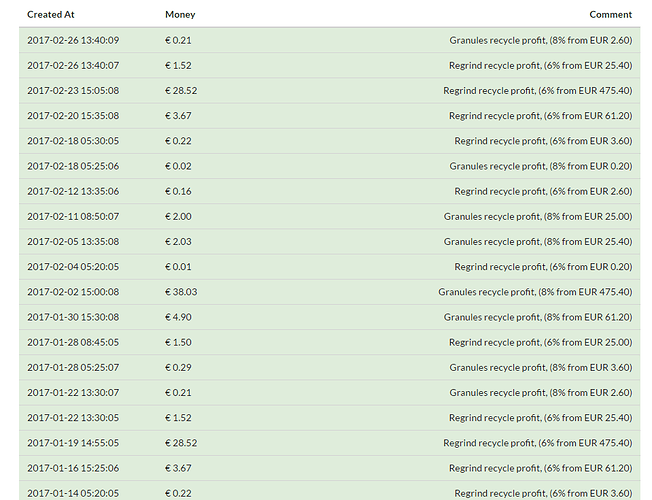The image size is (652, 500).
Task: Select the row dated 2017-02-18 05:30:05
Action: pyautogui.click(x=329, y=141)
